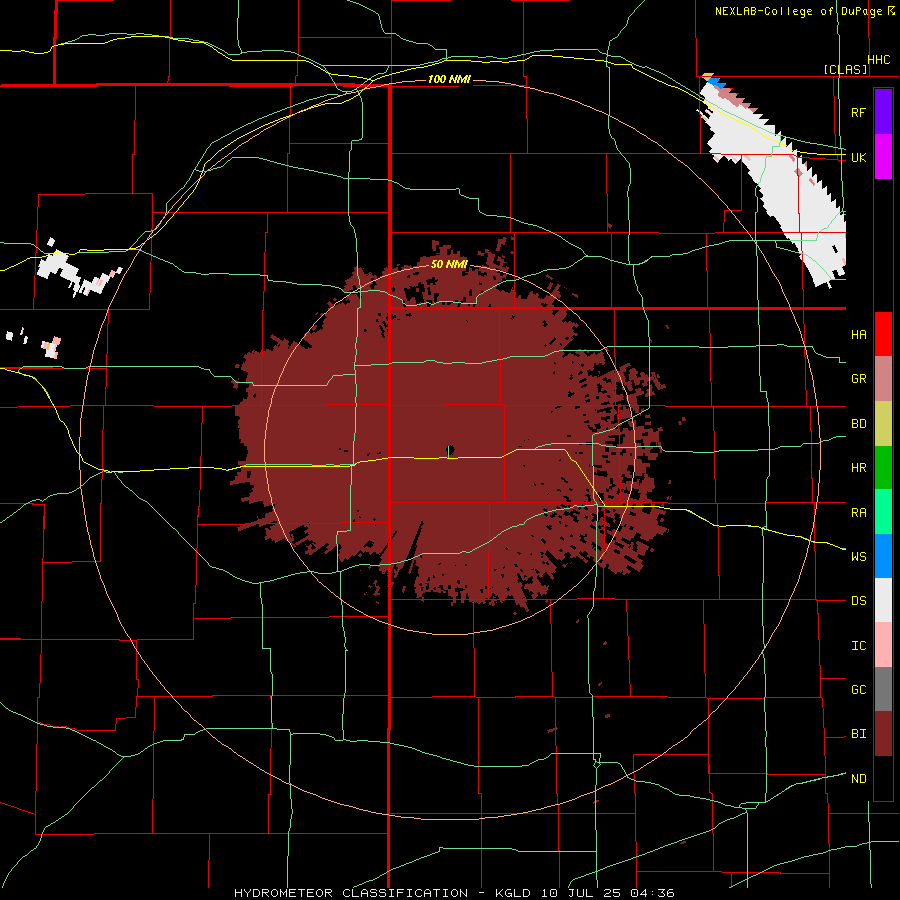Screen dimensions: 900x900
Task: Click the RF legend label
Action: click(x=858, y=112)
